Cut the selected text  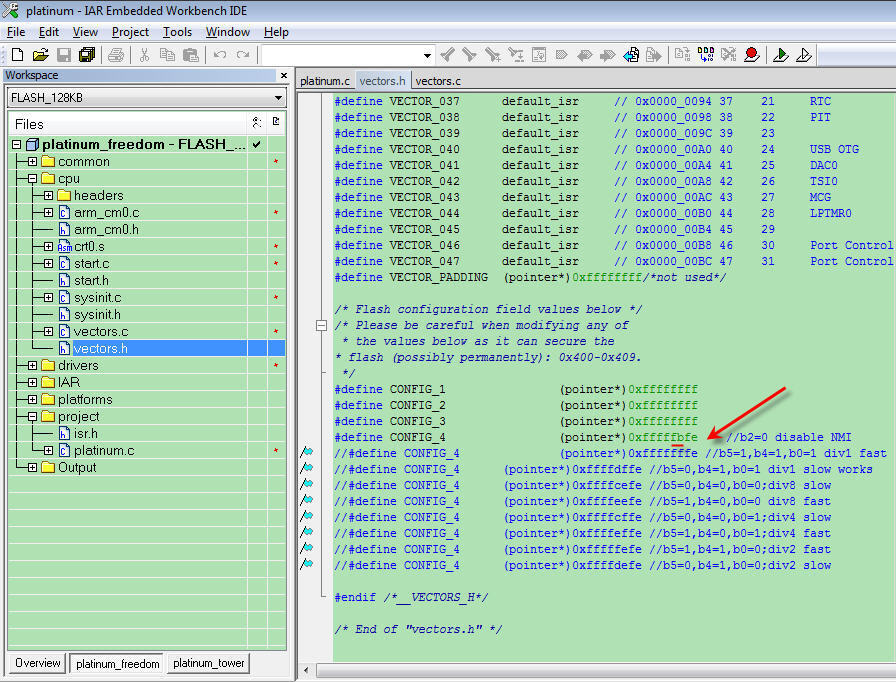click(145, 55)
